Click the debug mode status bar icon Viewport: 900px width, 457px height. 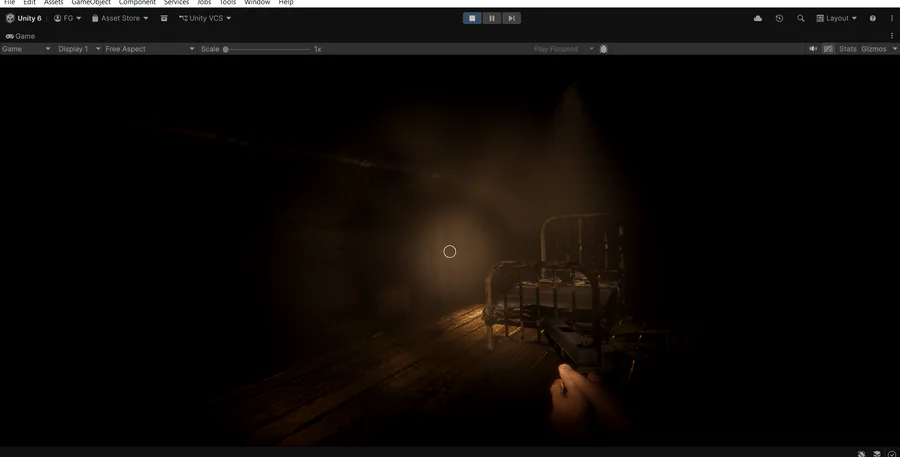[862, 454]
